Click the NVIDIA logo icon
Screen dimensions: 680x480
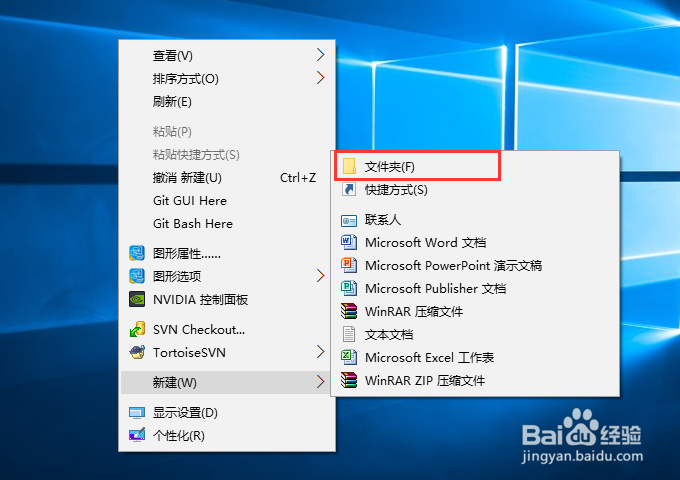[x=137, y=299]
